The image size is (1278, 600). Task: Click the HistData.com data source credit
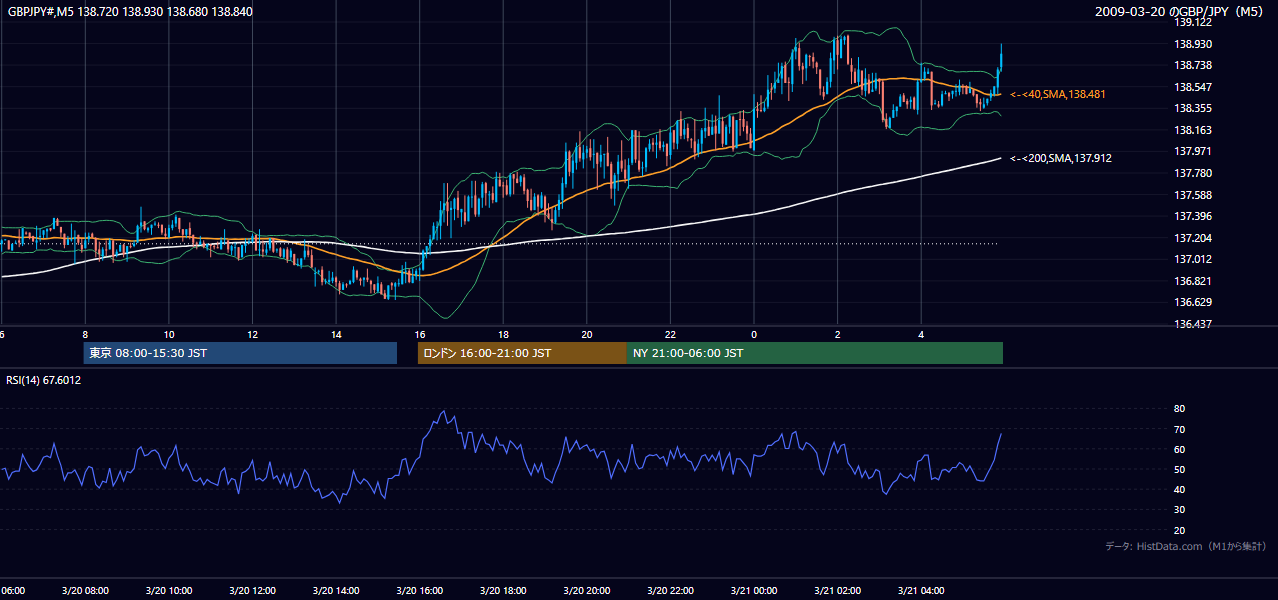[x=1186, y=547]
